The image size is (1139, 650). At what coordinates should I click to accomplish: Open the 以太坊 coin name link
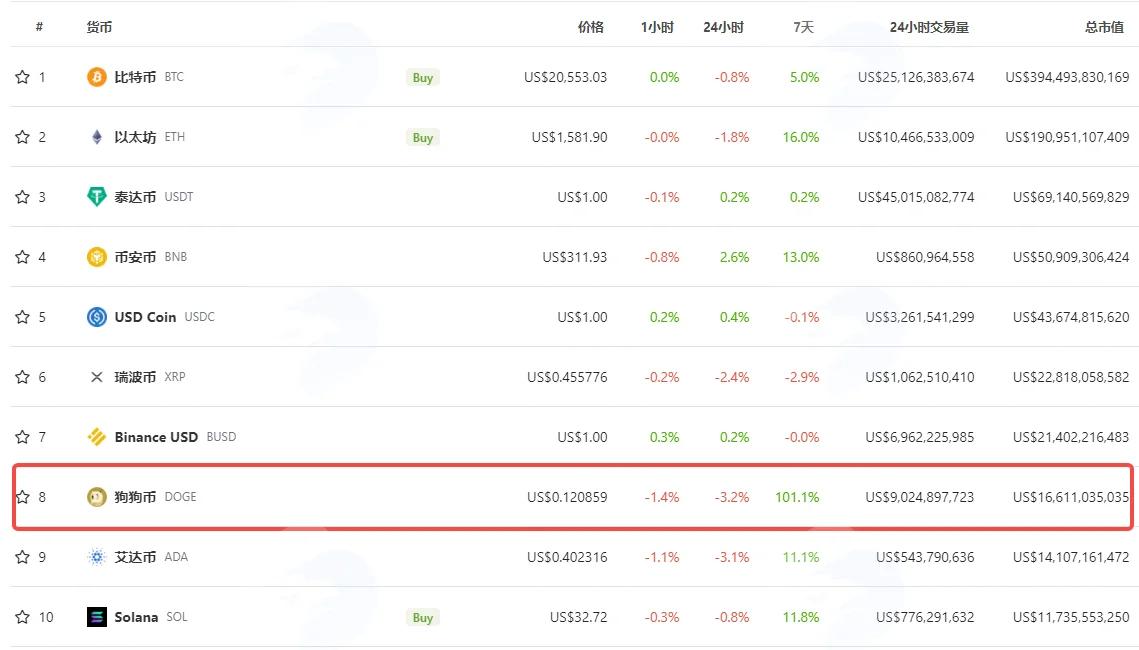(135, 137)
